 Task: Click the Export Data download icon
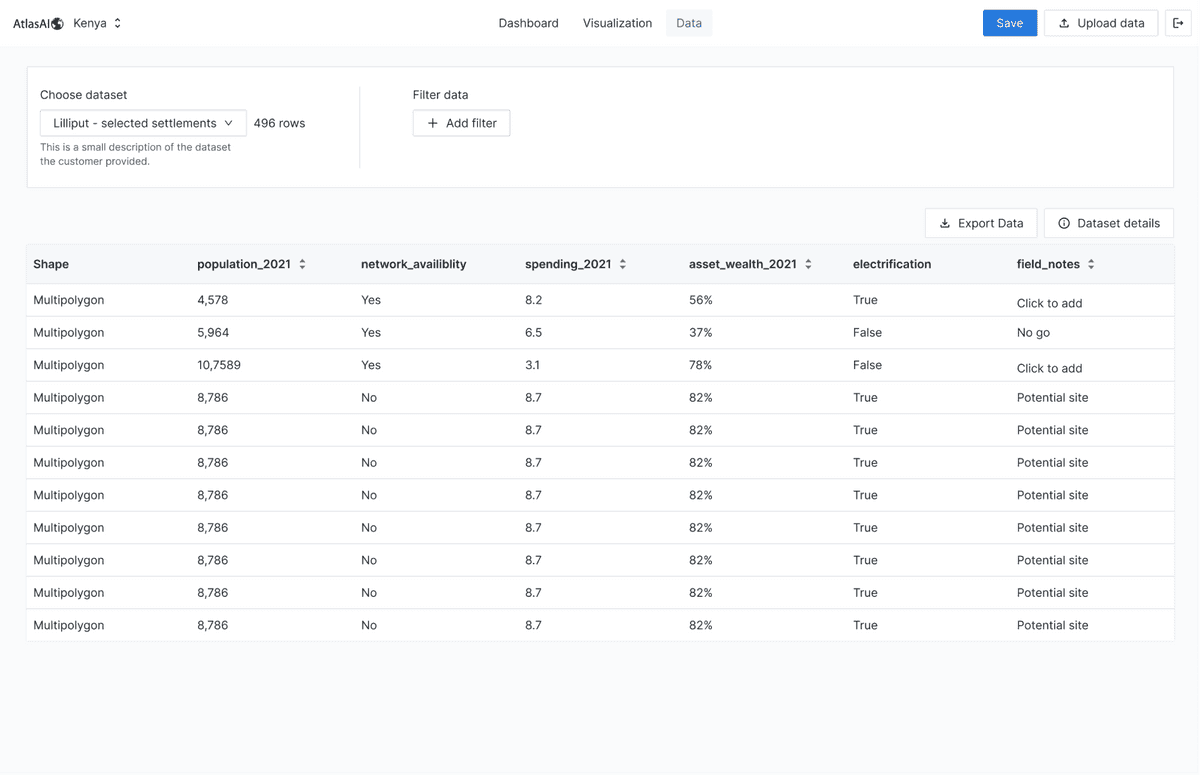(945, 223)
